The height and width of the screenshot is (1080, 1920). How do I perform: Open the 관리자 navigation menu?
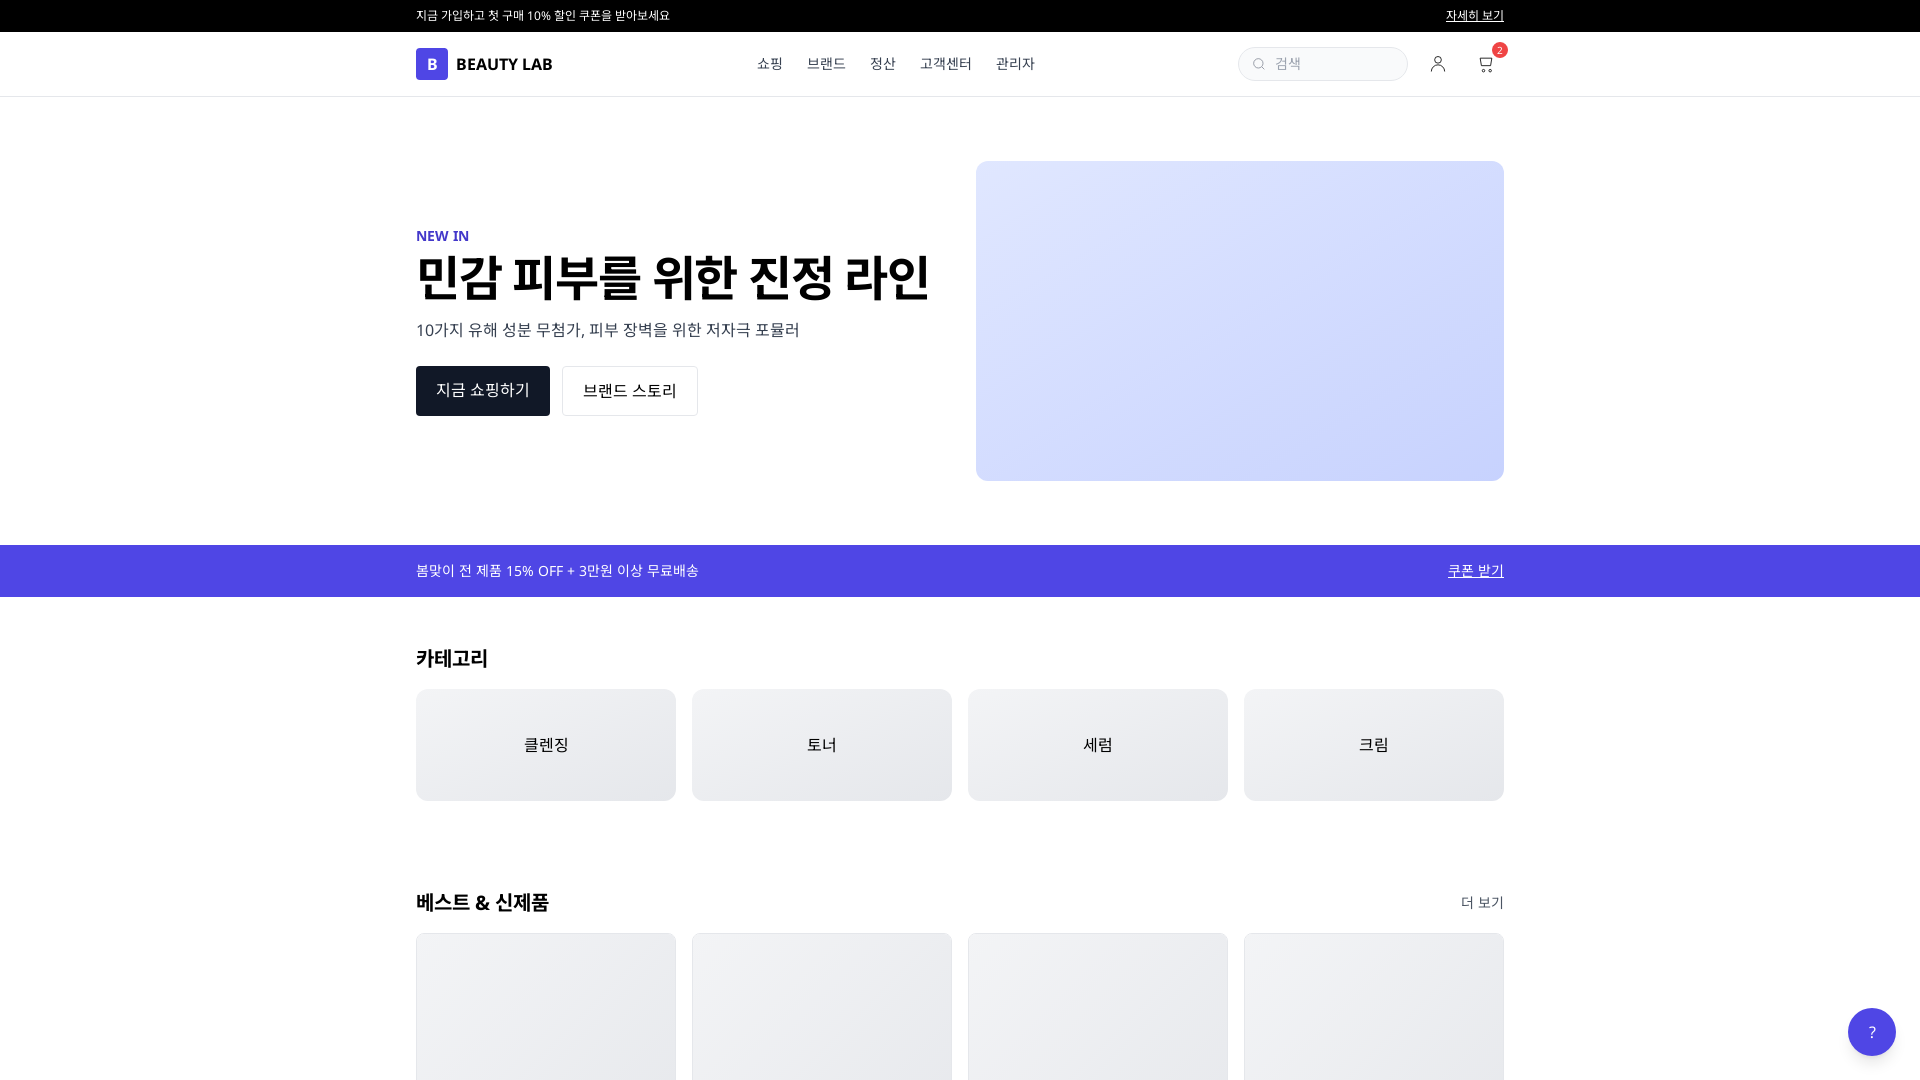coord(1015,63)
